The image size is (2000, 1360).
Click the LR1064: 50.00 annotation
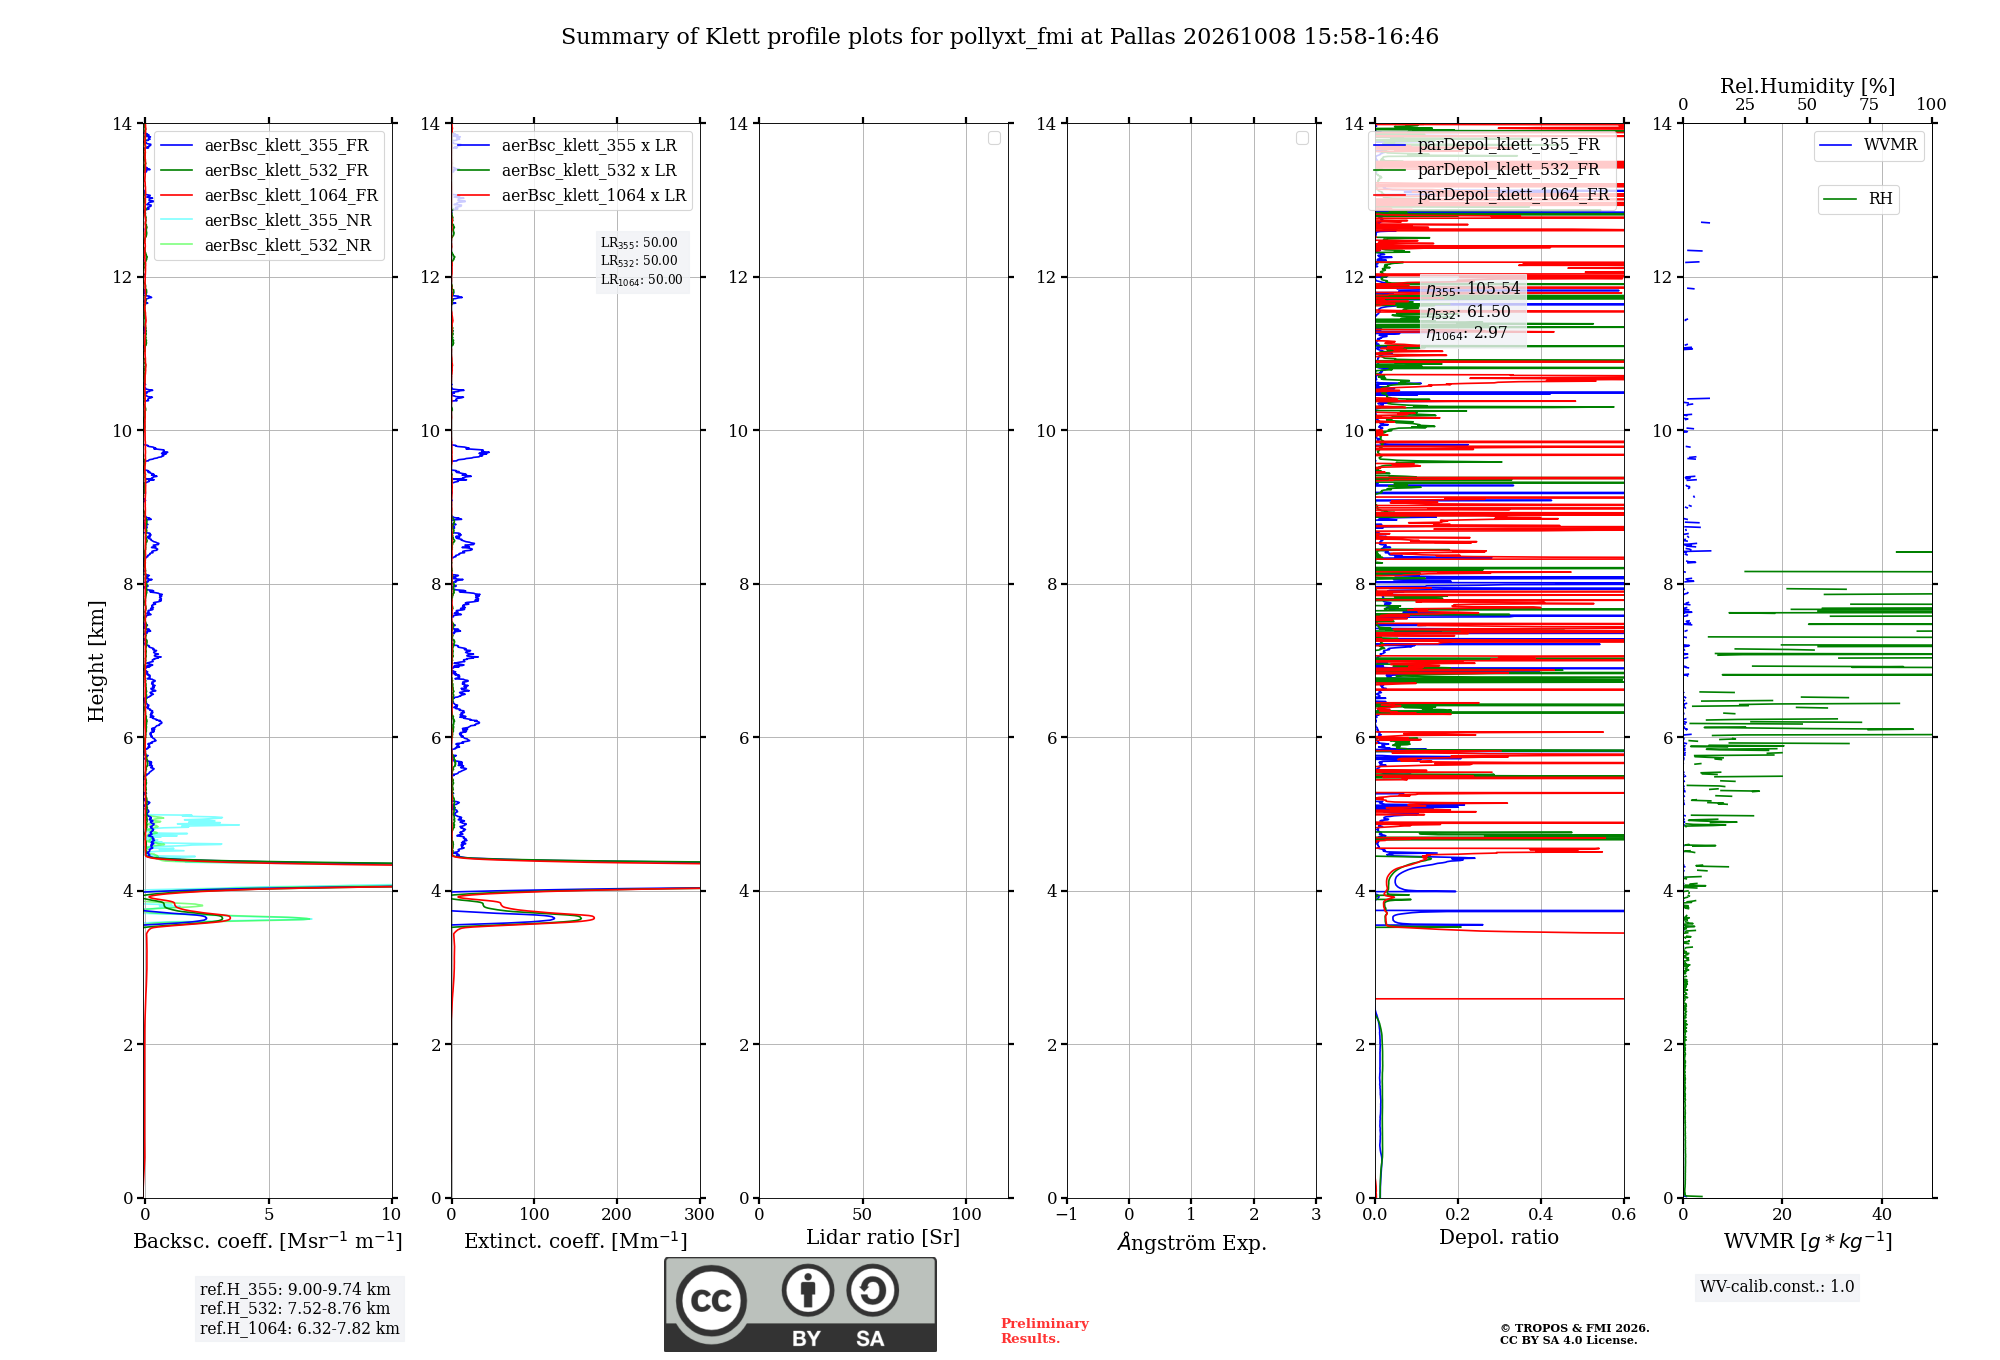[642, 280]
